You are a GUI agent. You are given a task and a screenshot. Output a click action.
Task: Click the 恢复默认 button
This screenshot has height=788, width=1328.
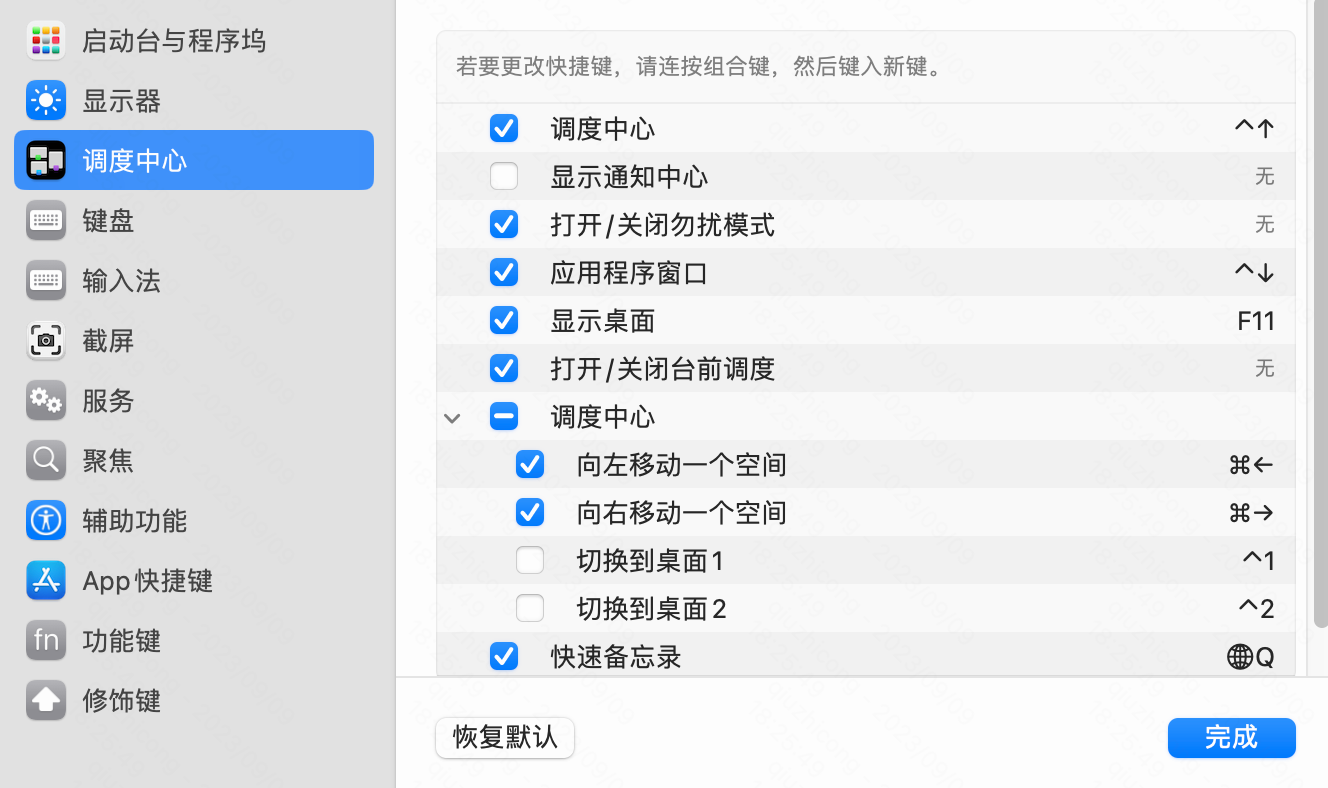point(505,738)
